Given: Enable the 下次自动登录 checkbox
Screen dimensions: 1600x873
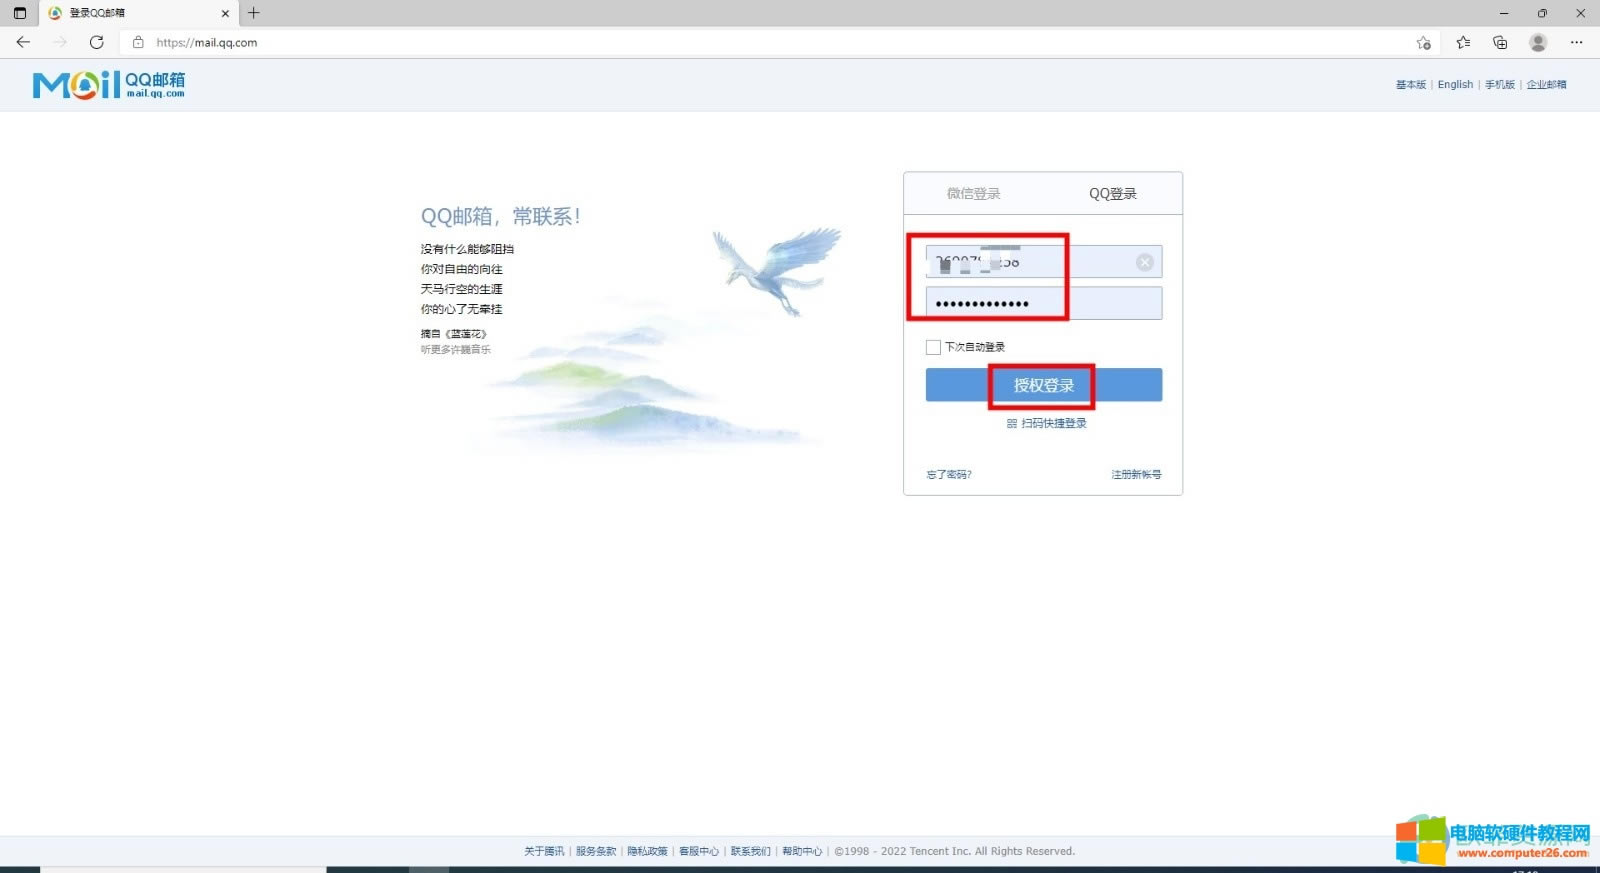Looking at the screenshot, I should tap(933, 347).
